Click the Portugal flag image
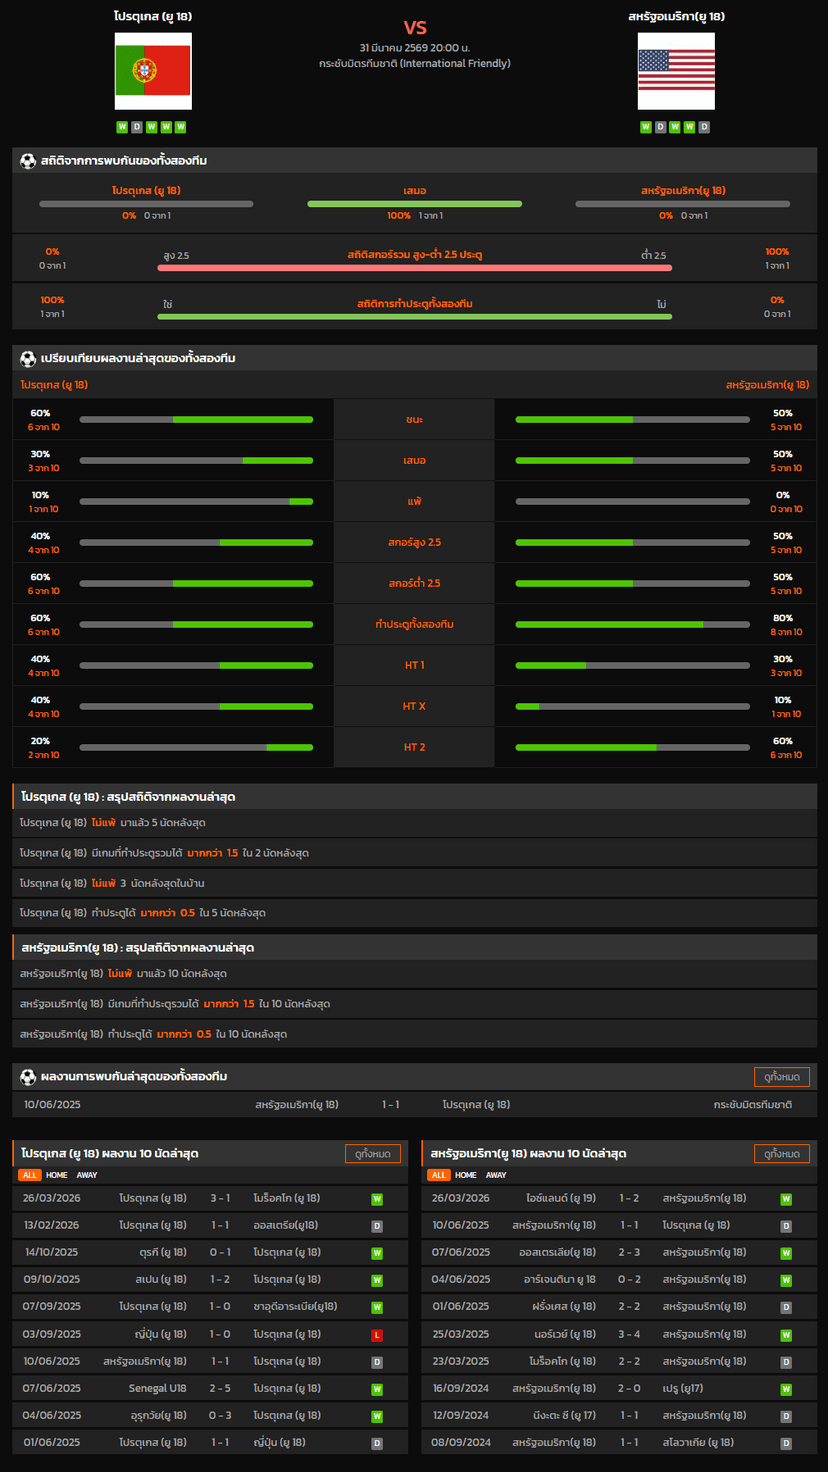The height and width of the screenshot is (1472, 828). [x=153, y=71]
